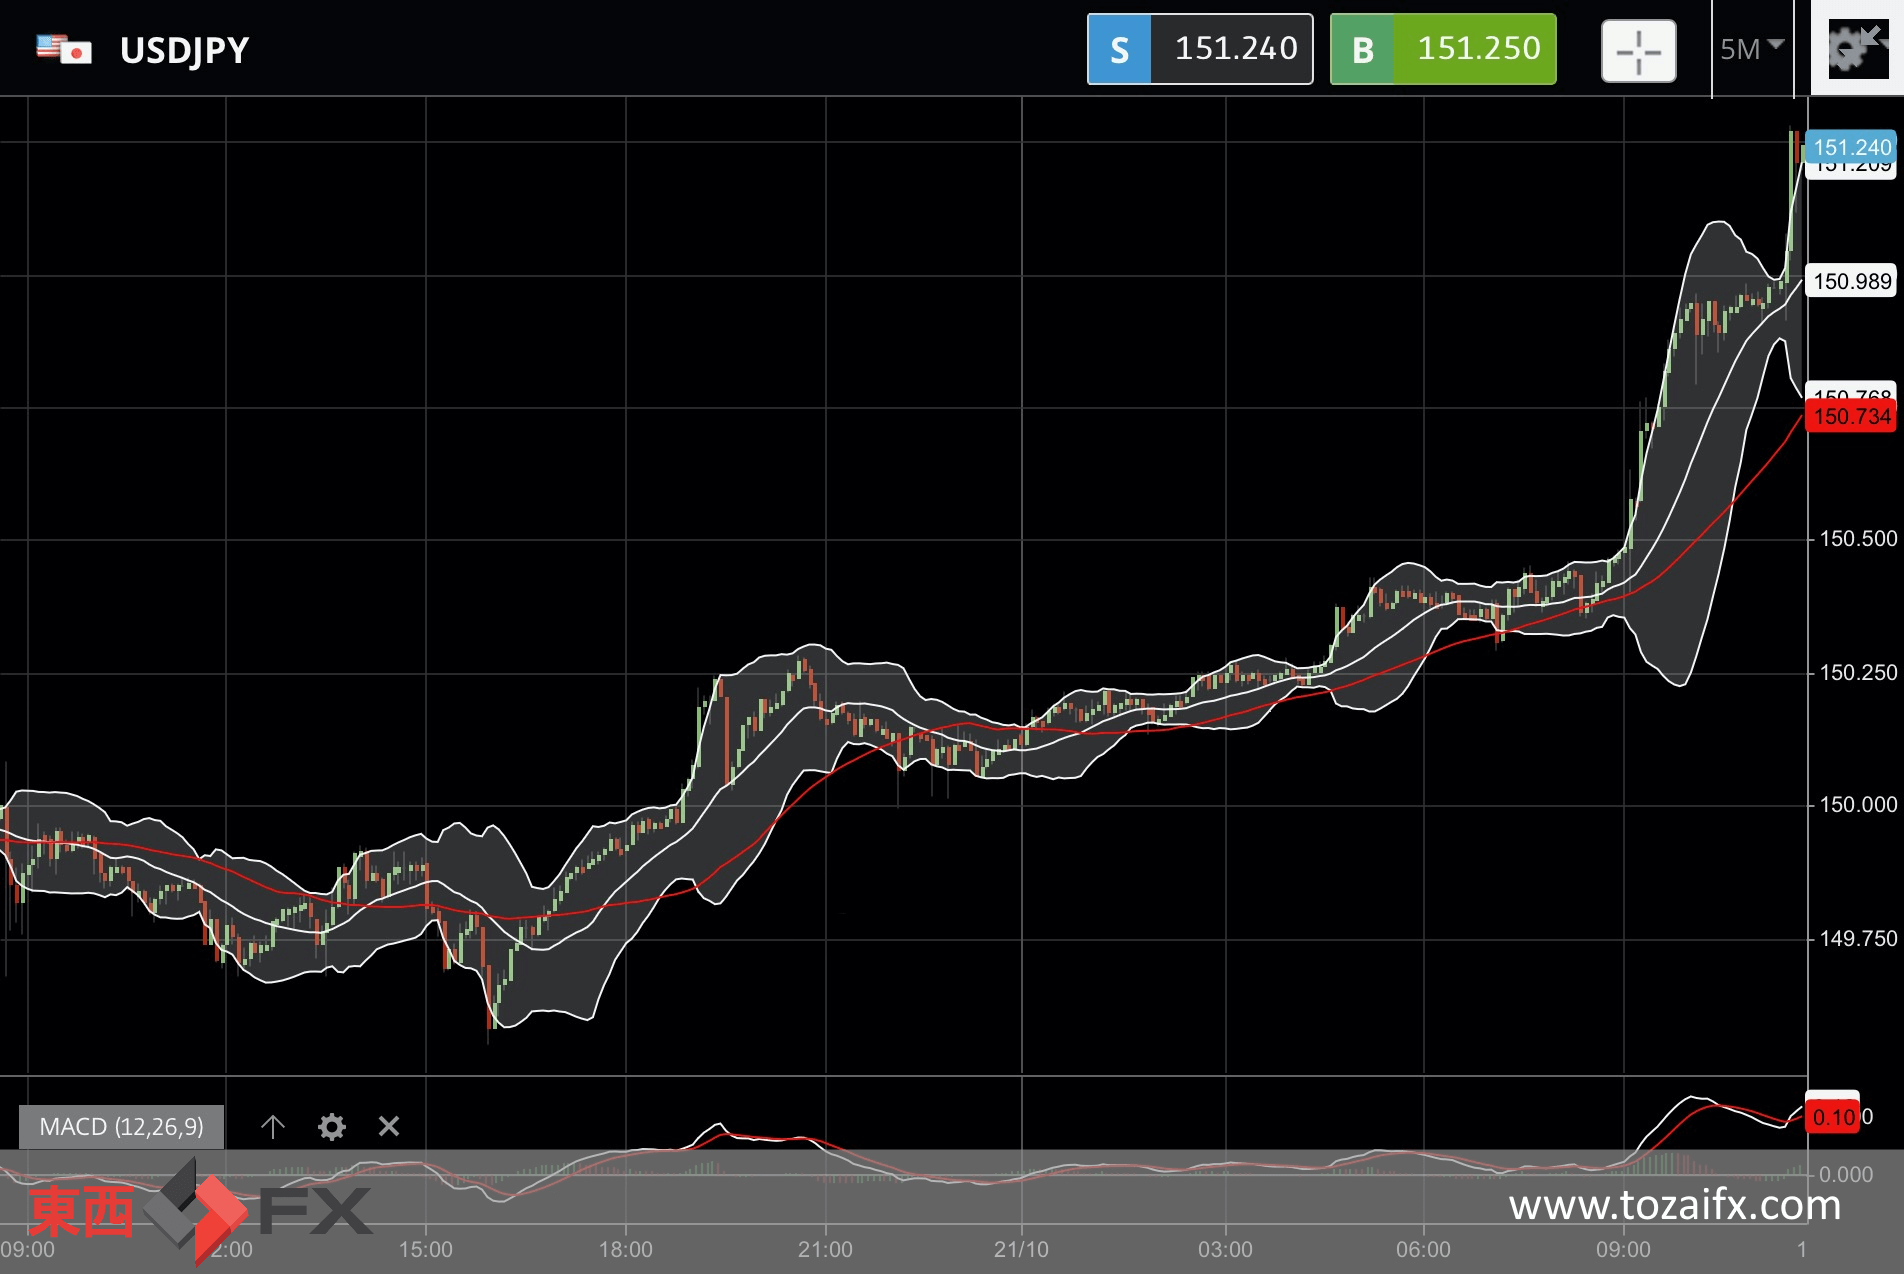The width and height of the screenshot is (1904, 1274).
Task: Open chart settings gear in top-right corner
Action: point(1856,49)
